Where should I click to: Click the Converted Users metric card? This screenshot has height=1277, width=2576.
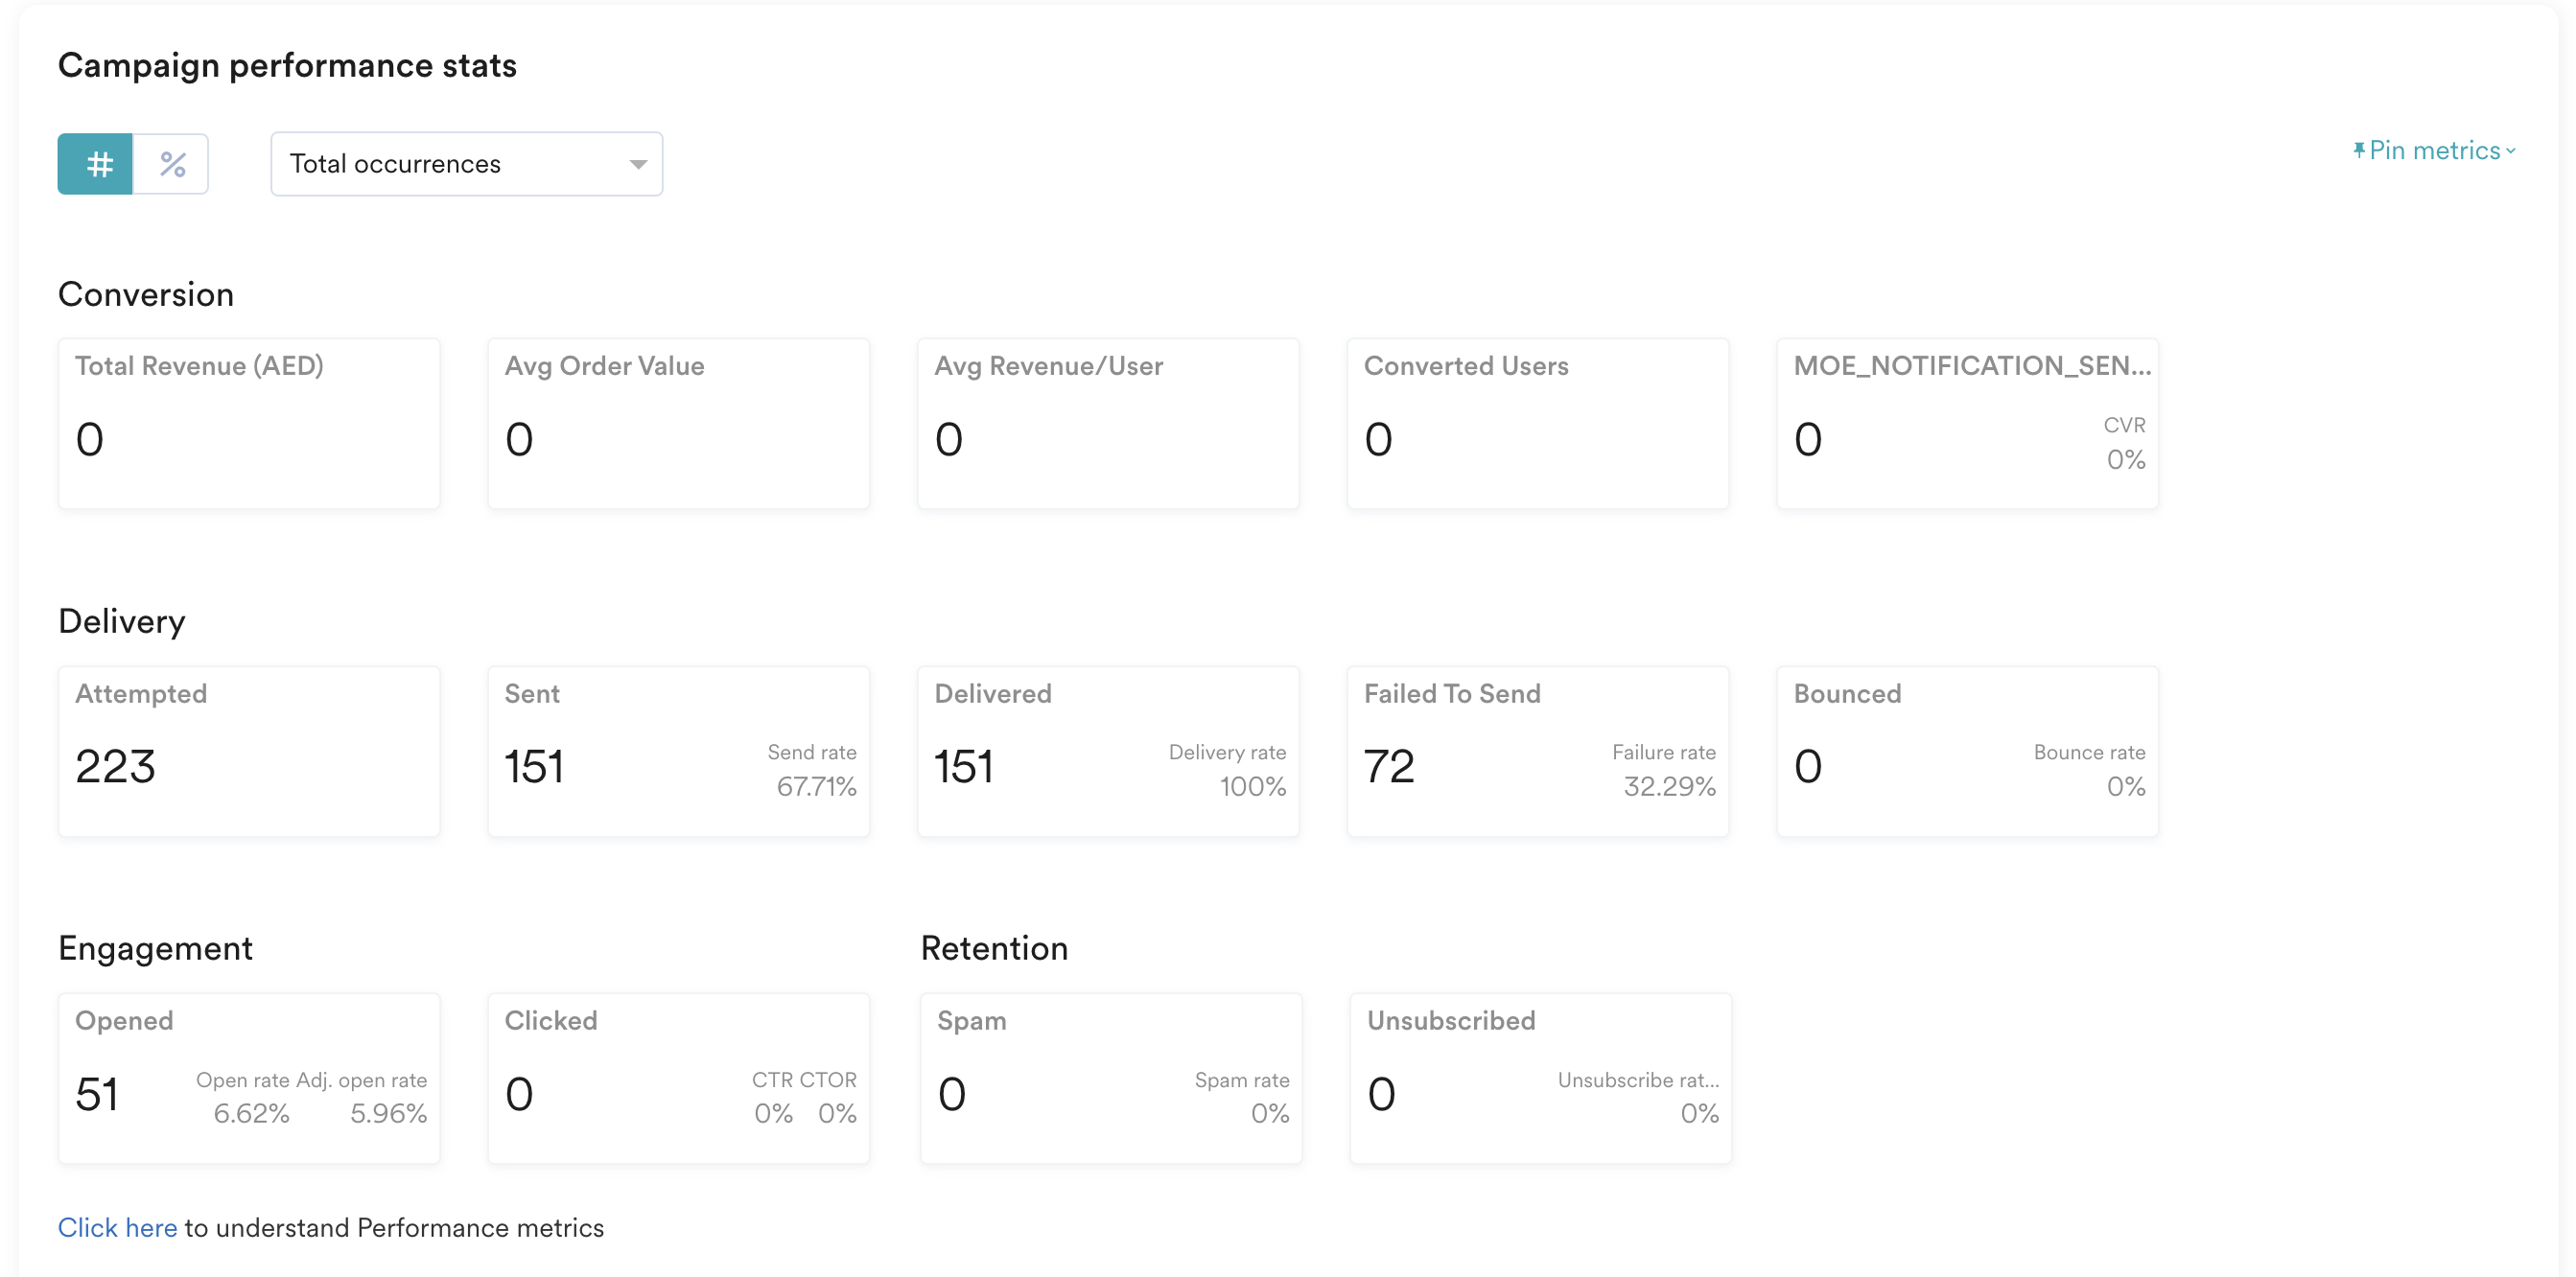(1538, 423)
